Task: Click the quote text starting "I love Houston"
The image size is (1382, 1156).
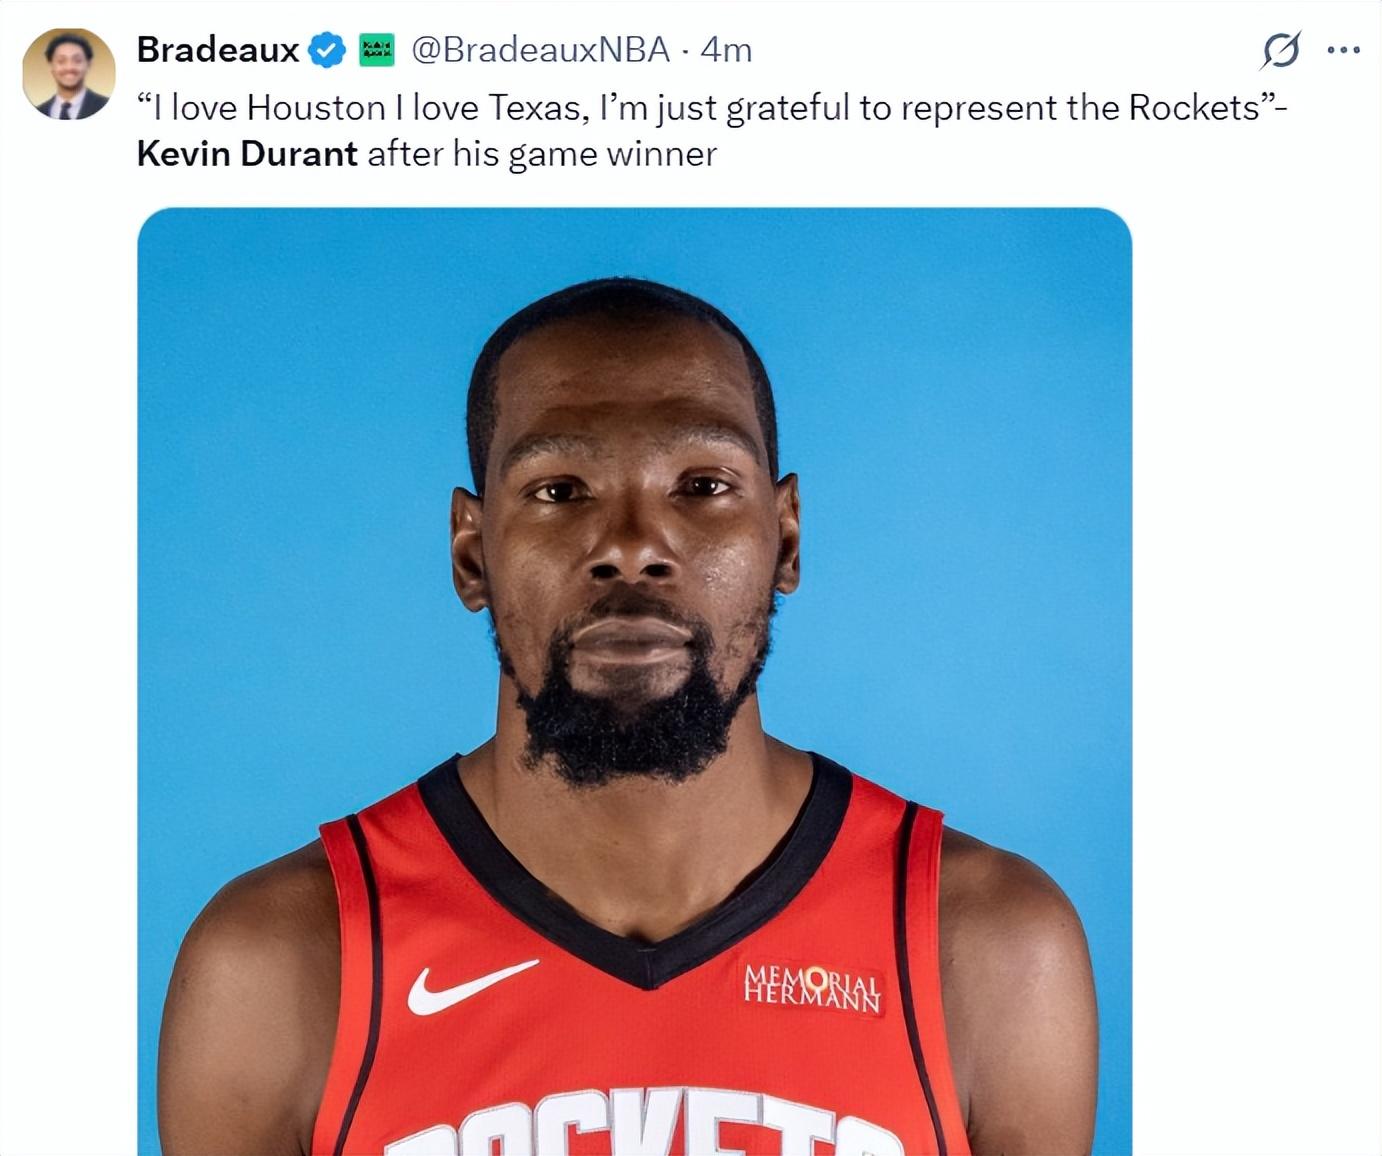Action: click(x=712, y=108)
